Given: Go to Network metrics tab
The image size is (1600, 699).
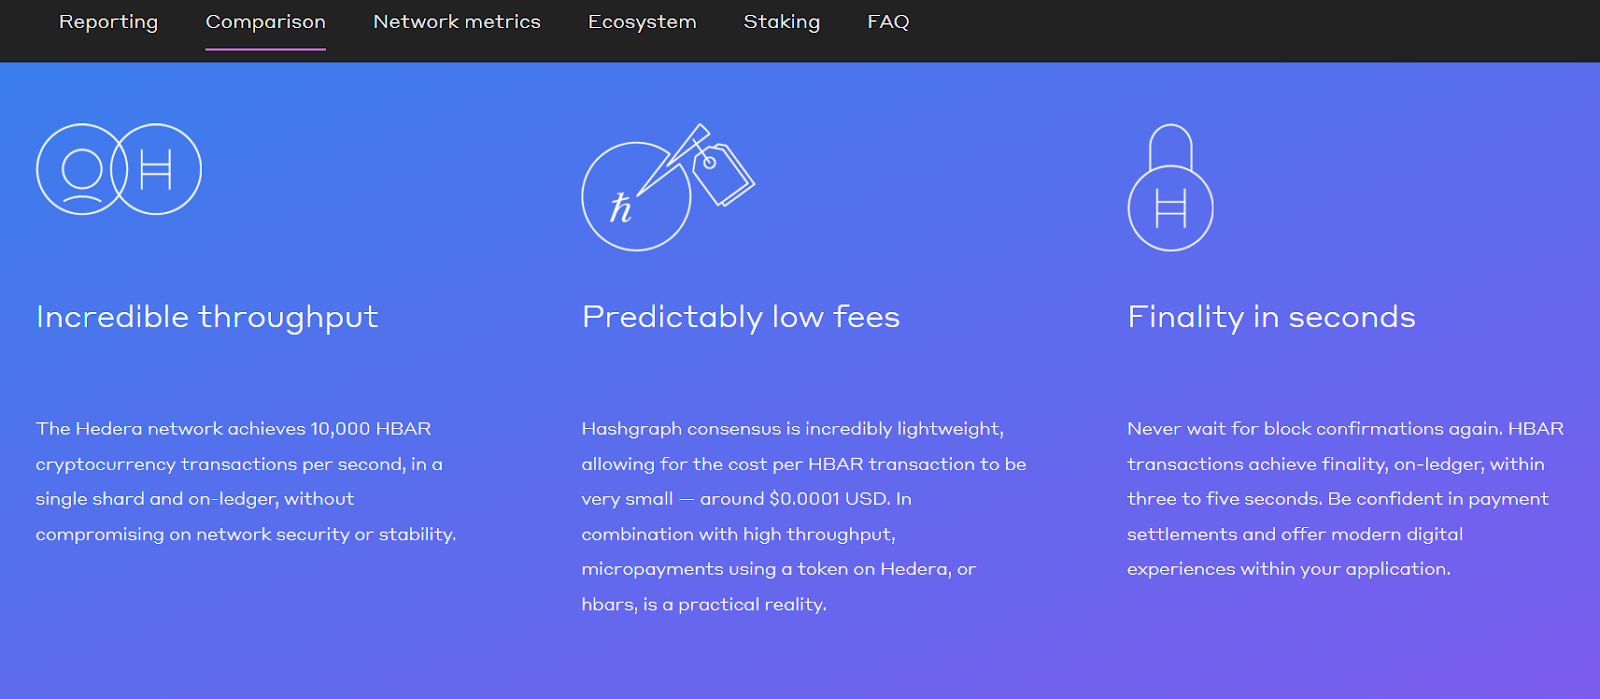Looking at the screenshot, I should (x=456, y=22).
